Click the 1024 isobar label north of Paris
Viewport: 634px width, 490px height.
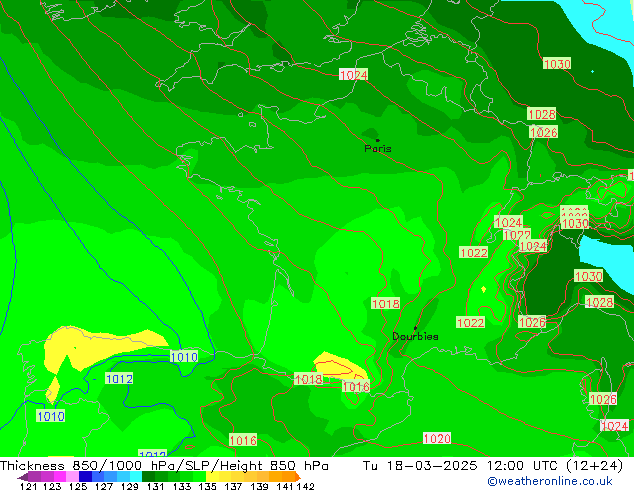353,75
